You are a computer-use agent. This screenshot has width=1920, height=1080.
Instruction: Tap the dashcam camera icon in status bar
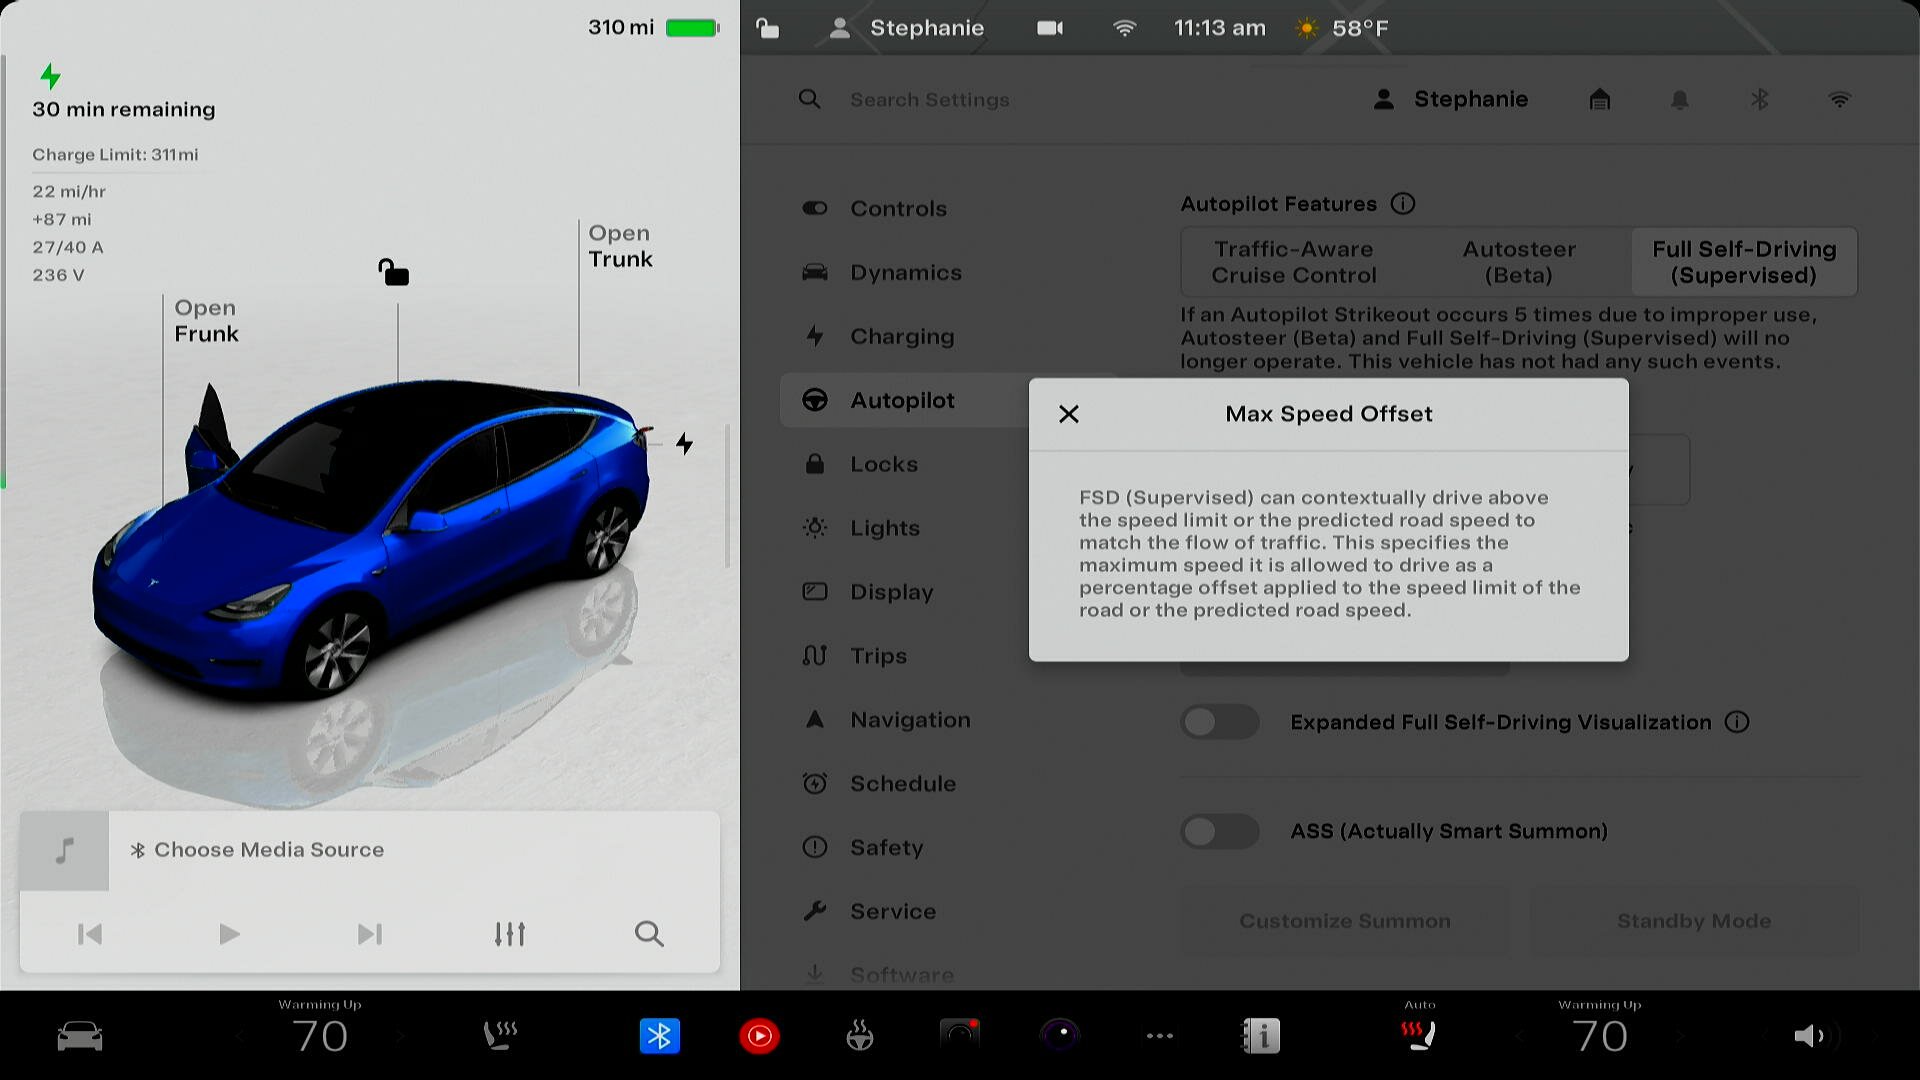point(1049,28)
